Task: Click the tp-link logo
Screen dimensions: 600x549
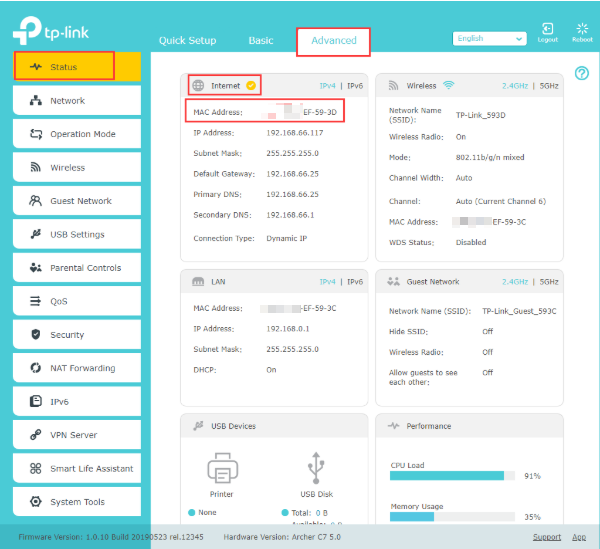Action: 51,31
